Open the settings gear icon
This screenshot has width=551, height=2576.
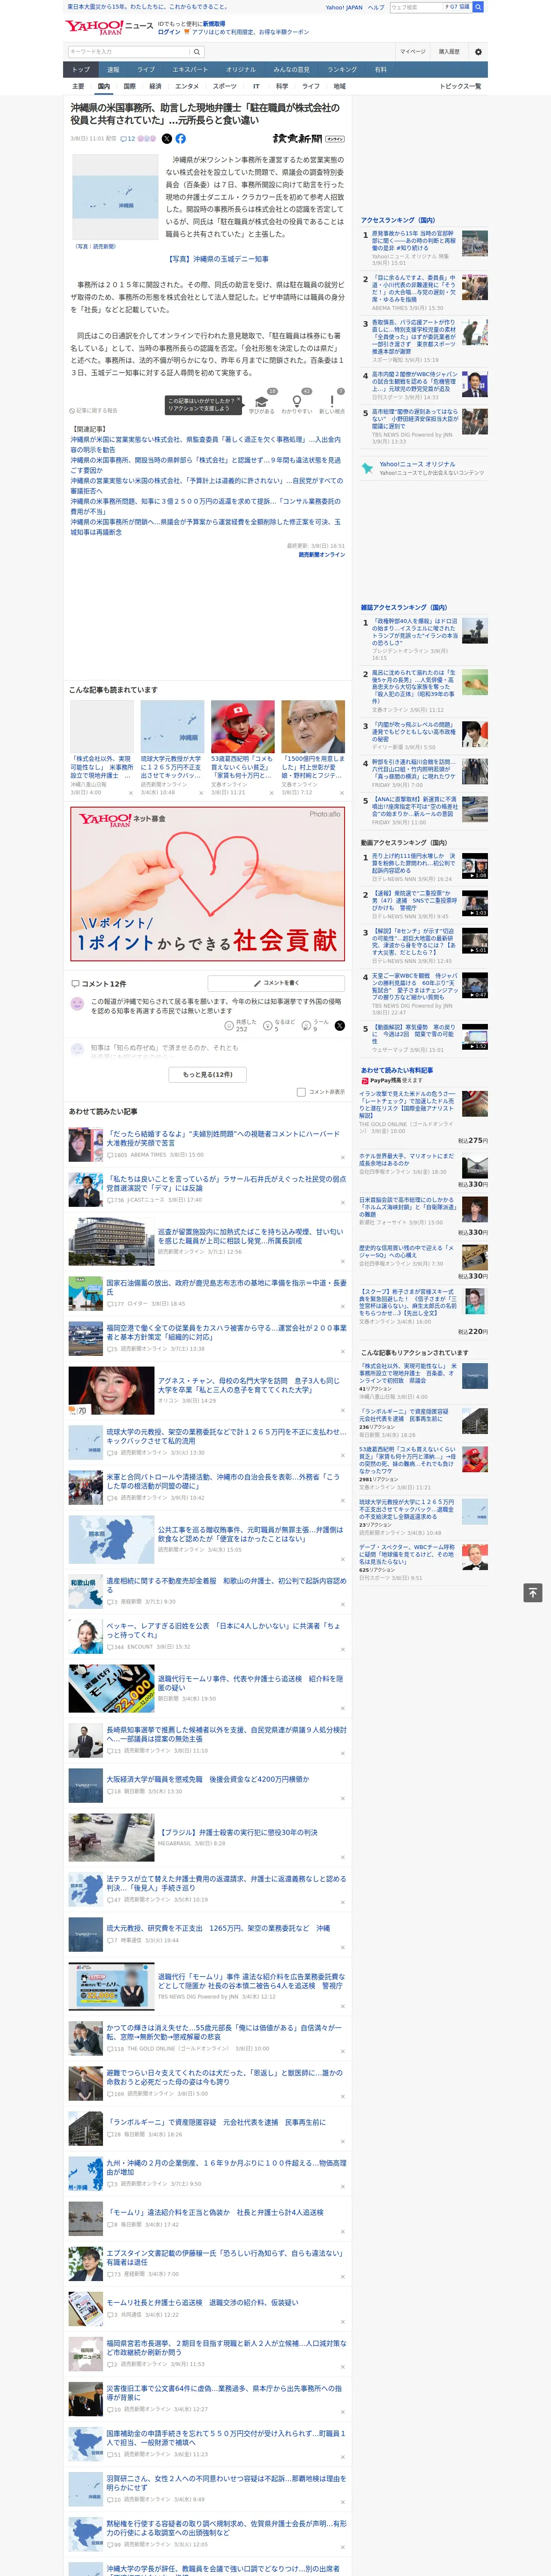click(478, 51)
